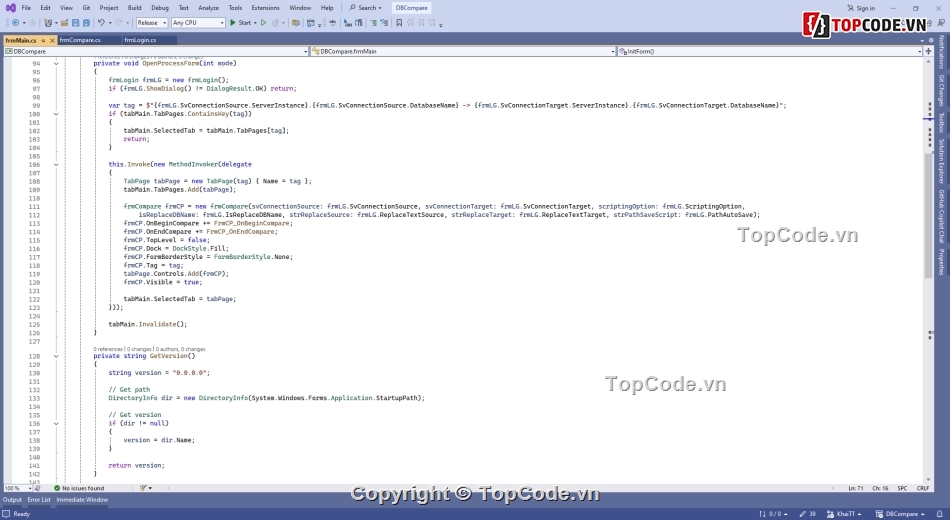
Task: Collapse the OpenProcessForm method at line 94
Action: (x=56, y=63)
